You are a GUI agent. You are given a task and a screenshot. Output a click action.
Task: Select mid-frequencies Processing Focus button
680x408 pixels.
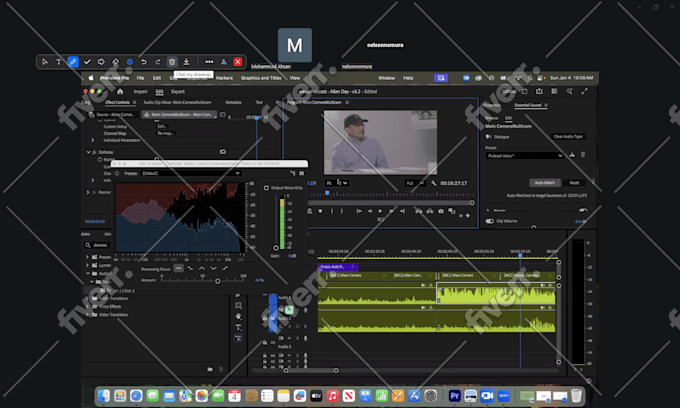pos(202,268)
